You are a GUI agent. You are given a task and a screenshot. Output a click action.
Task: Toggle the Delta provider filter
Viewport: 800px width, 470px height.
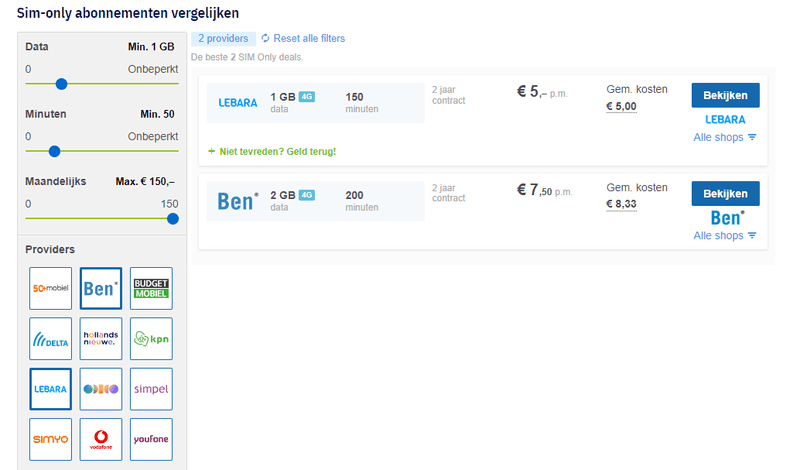tap(51, 339)
